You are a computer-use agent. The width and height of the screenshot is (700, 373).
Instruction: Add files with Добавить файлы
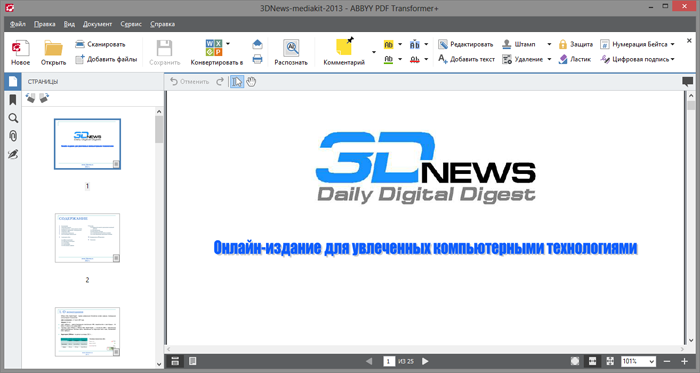[106, 59]
